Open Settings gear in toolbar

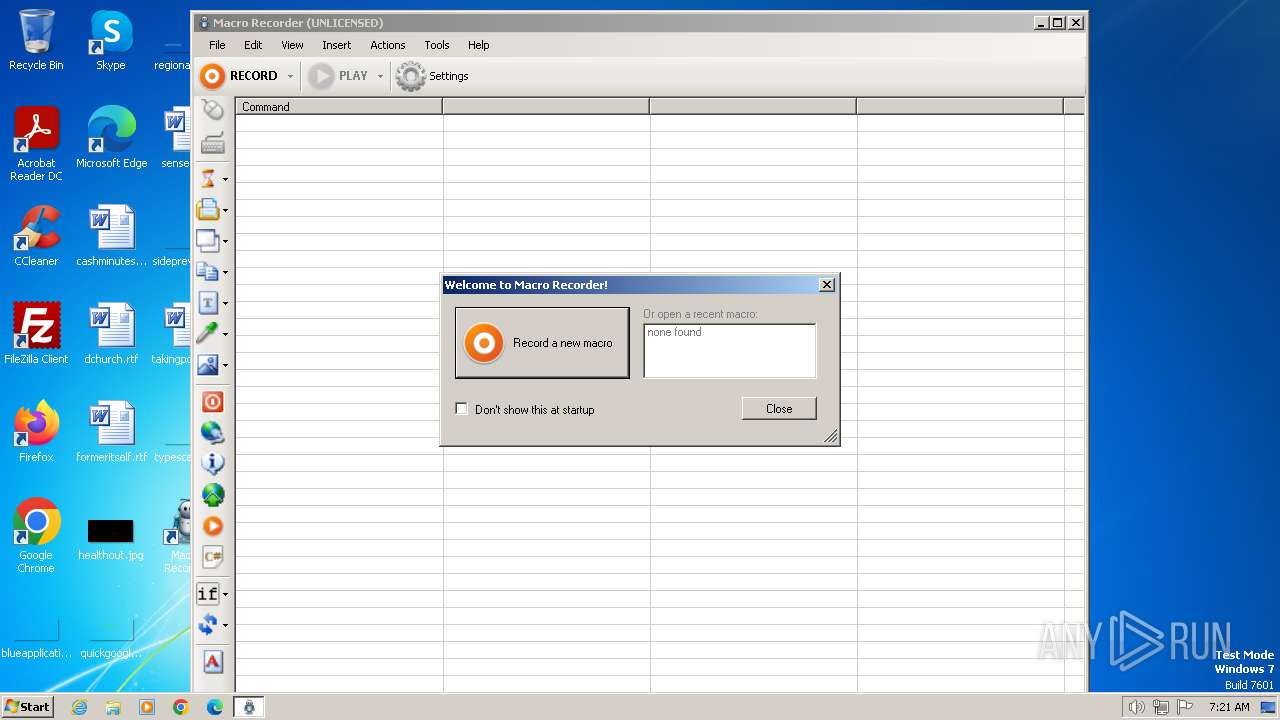[433, 76]
